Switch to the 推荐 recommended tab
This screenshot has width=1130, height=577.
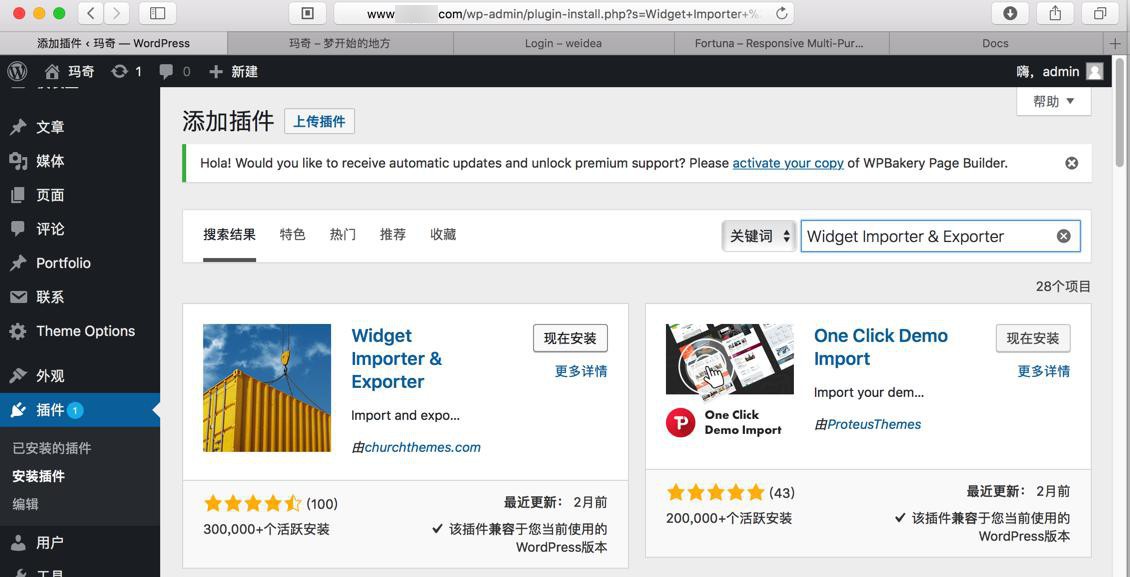(393, 235)
